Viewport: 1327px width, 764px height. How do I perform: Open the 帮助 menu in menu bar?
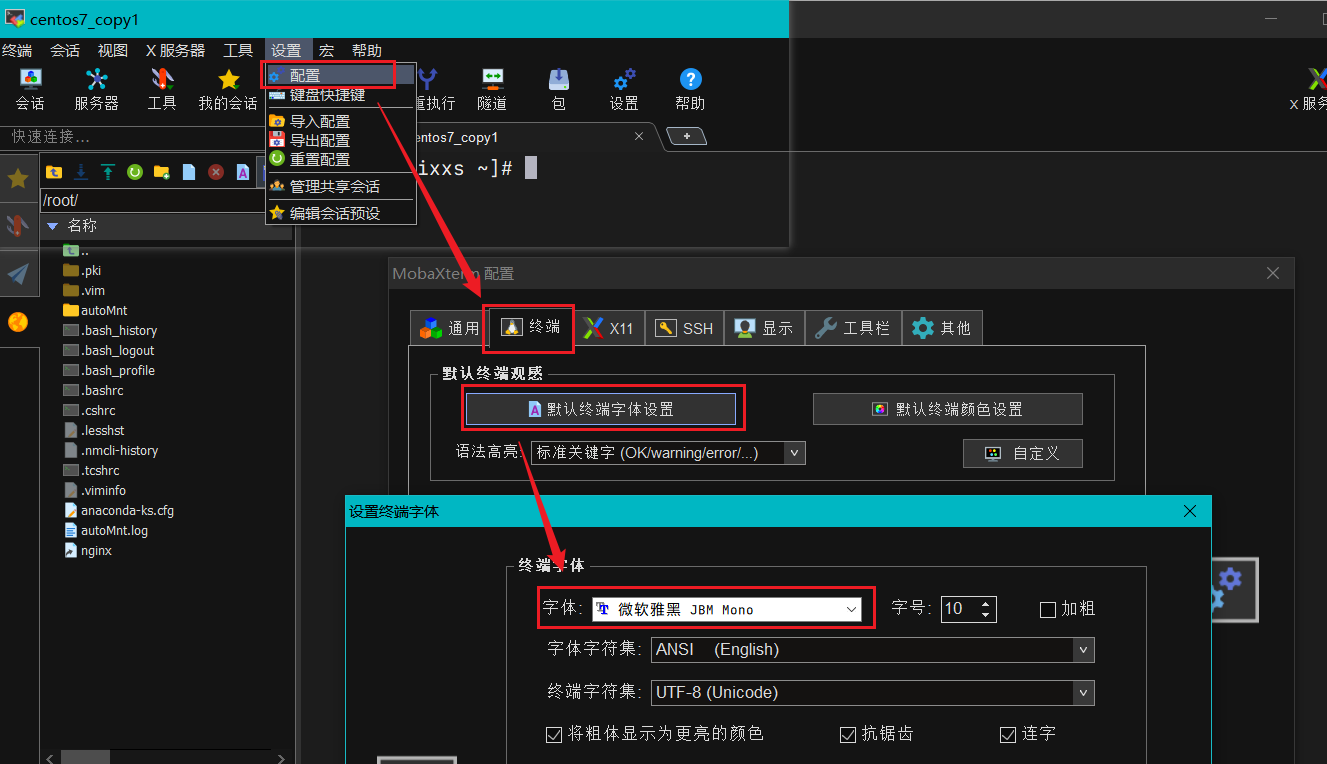coord(366,50)
